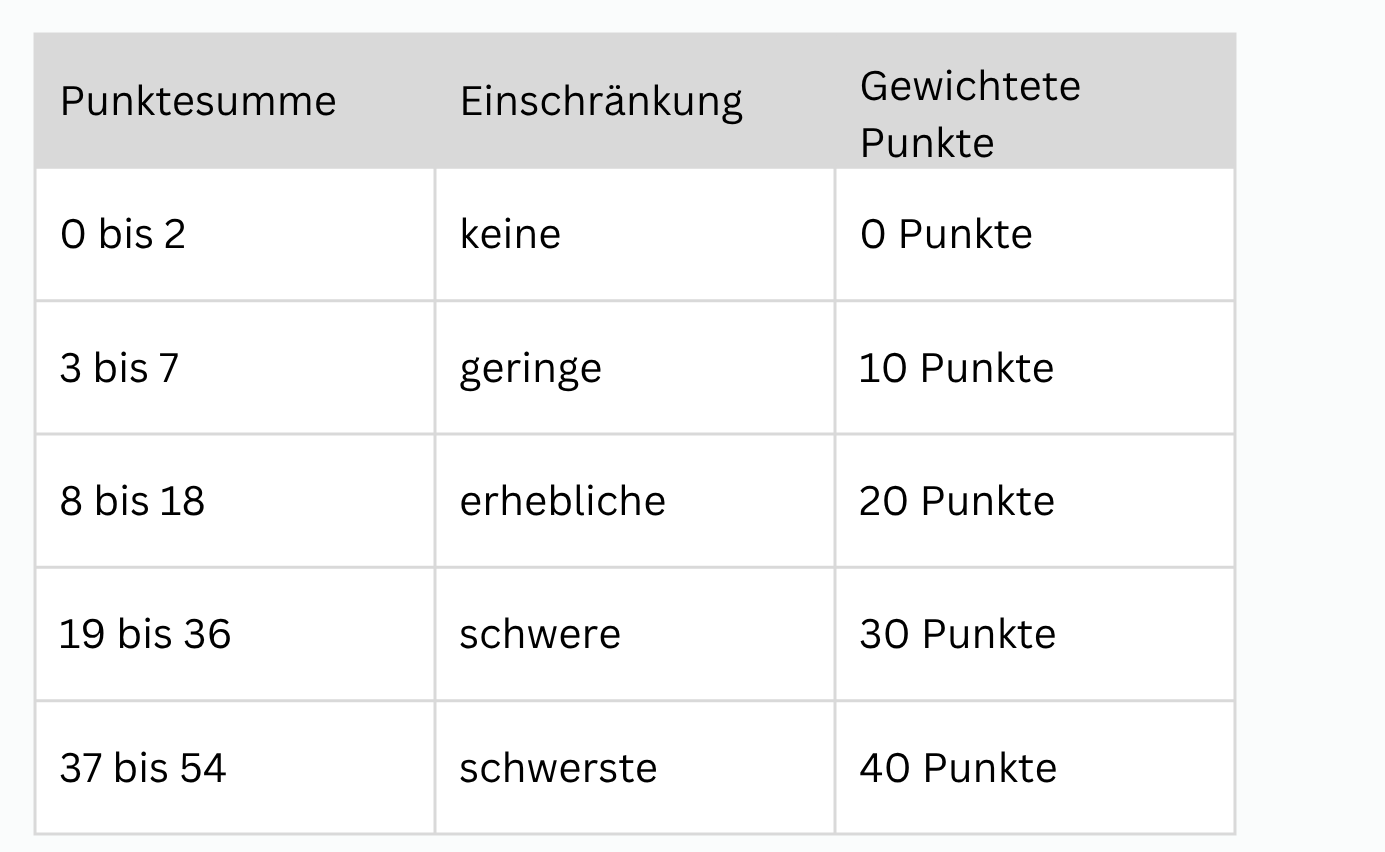Click the '30 Punkte' cell

tap(1035, 634)
